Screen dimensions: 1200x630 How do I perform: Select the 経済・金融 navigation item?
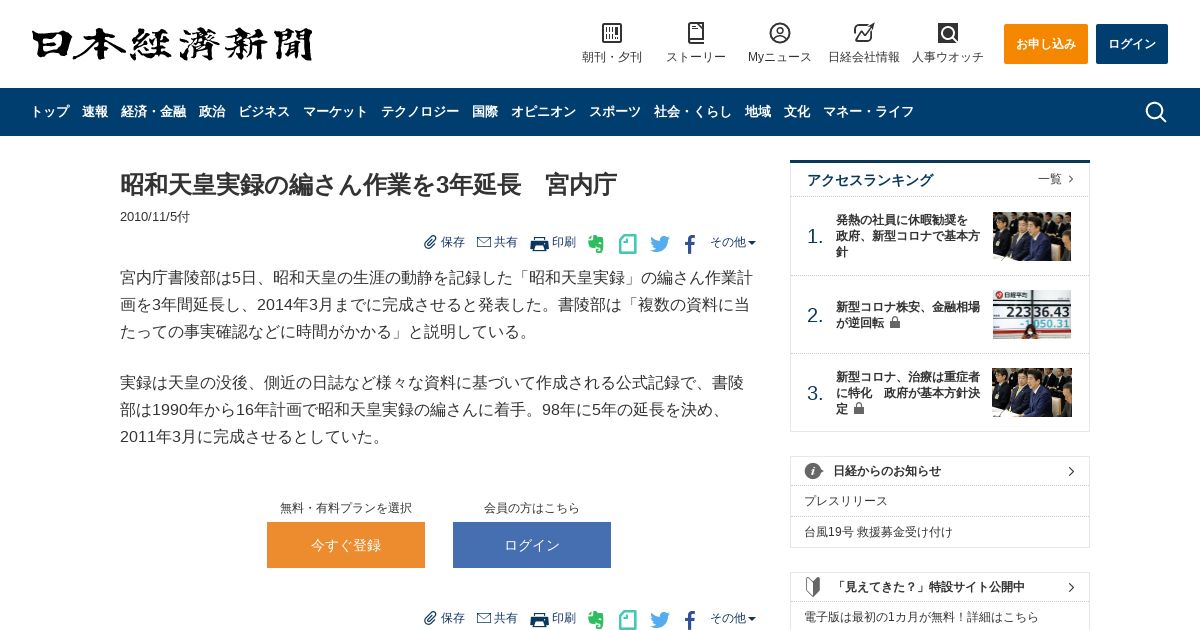153,112
